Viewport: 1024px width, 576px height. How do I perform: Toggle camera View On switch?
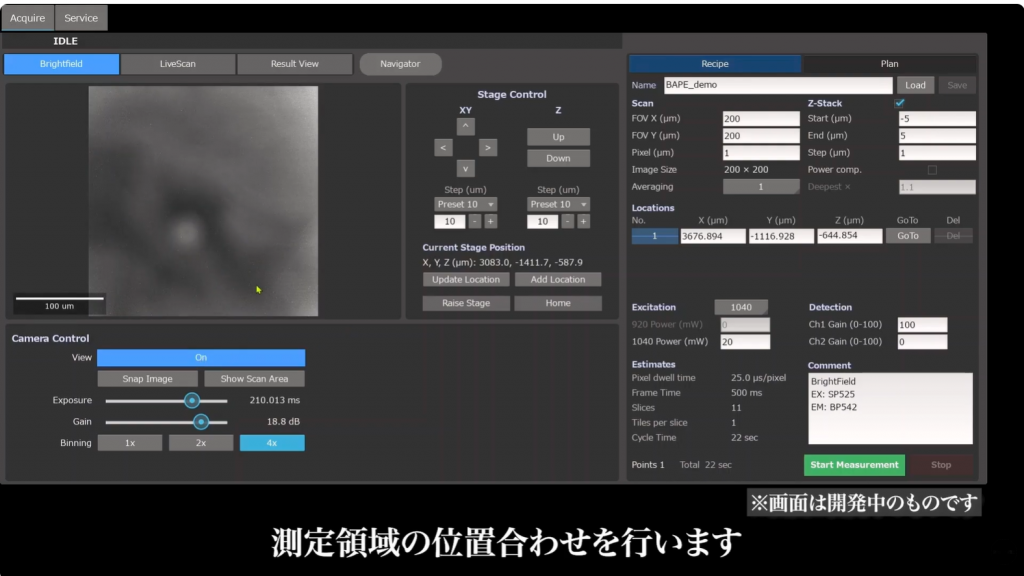coord(201,358)
